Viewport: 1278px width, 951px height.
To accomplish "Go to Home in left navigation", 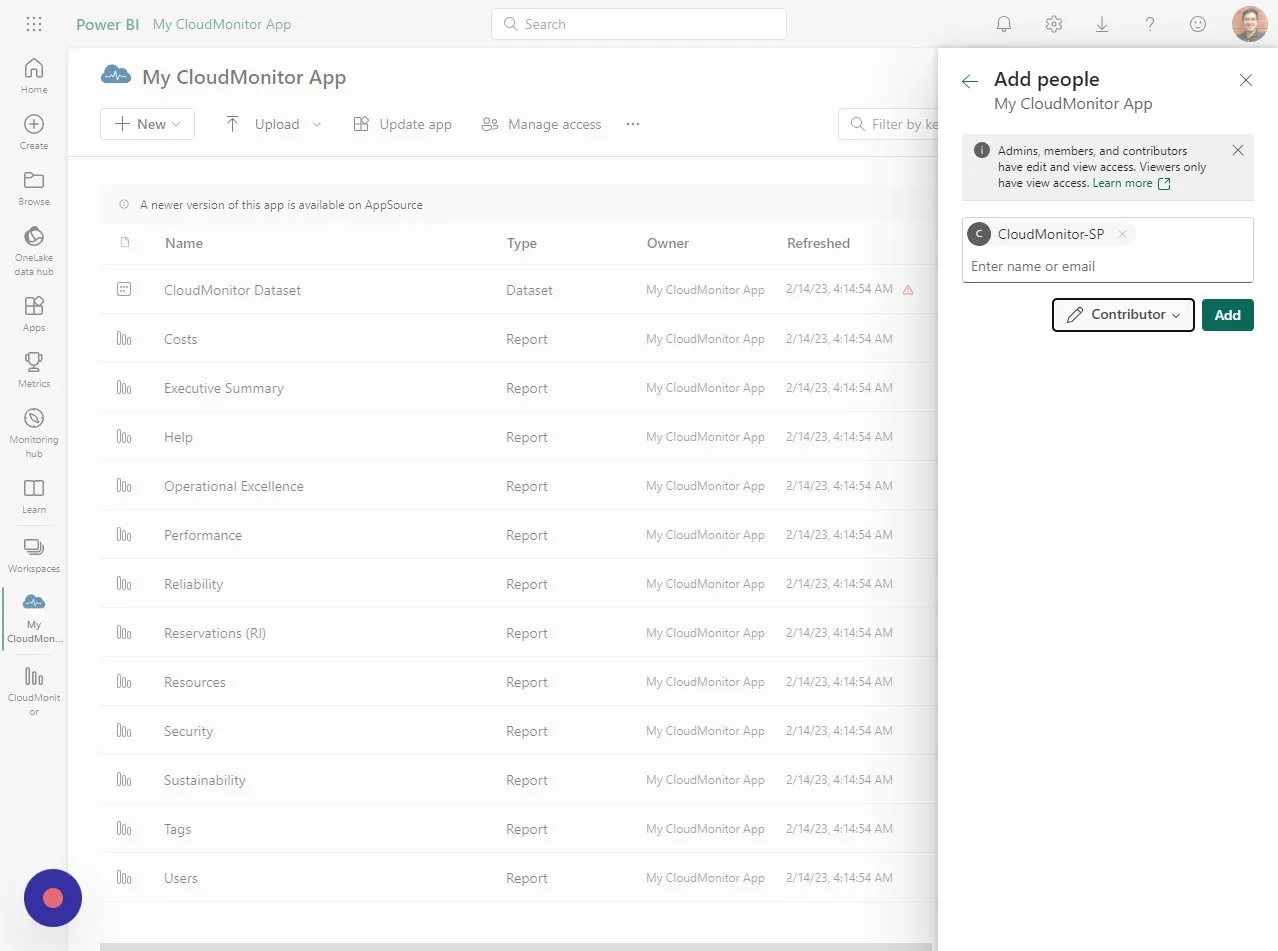I will (34, 76).
